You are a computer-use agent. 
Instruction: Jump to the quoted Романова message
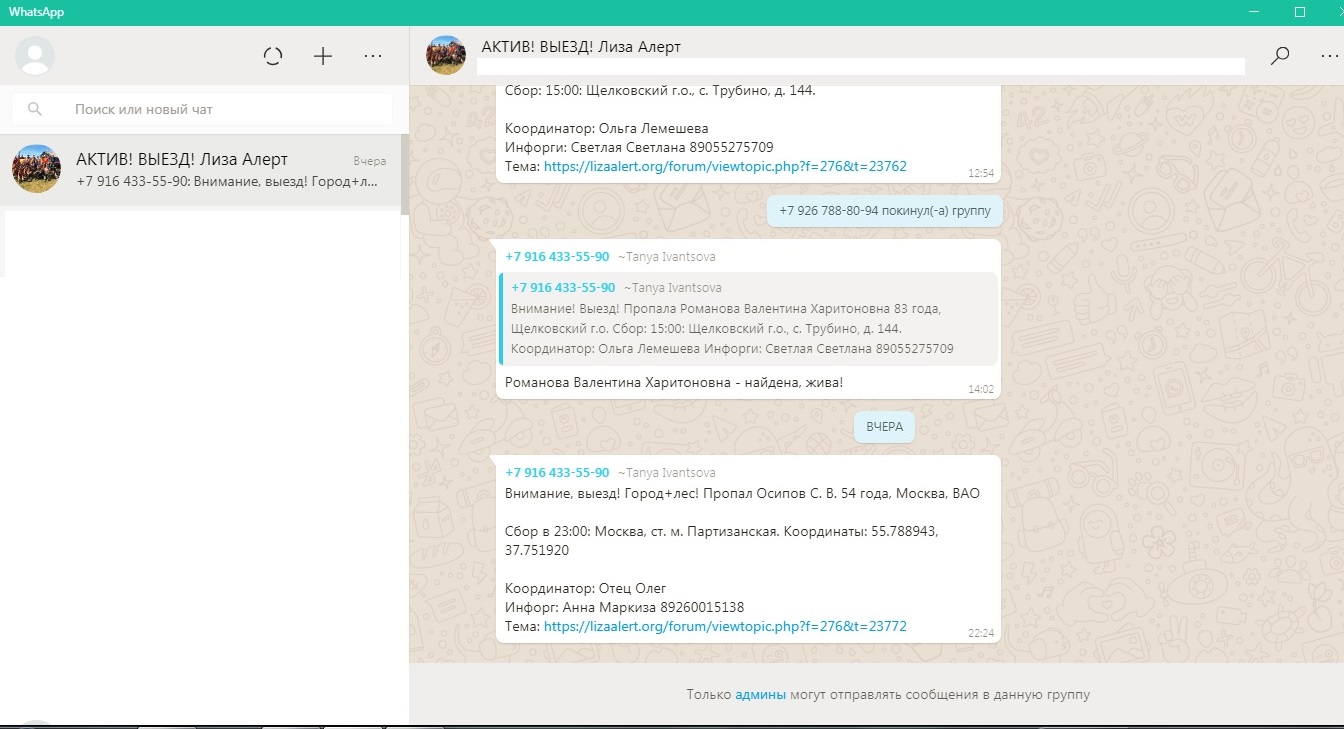[x=748, y=319]
